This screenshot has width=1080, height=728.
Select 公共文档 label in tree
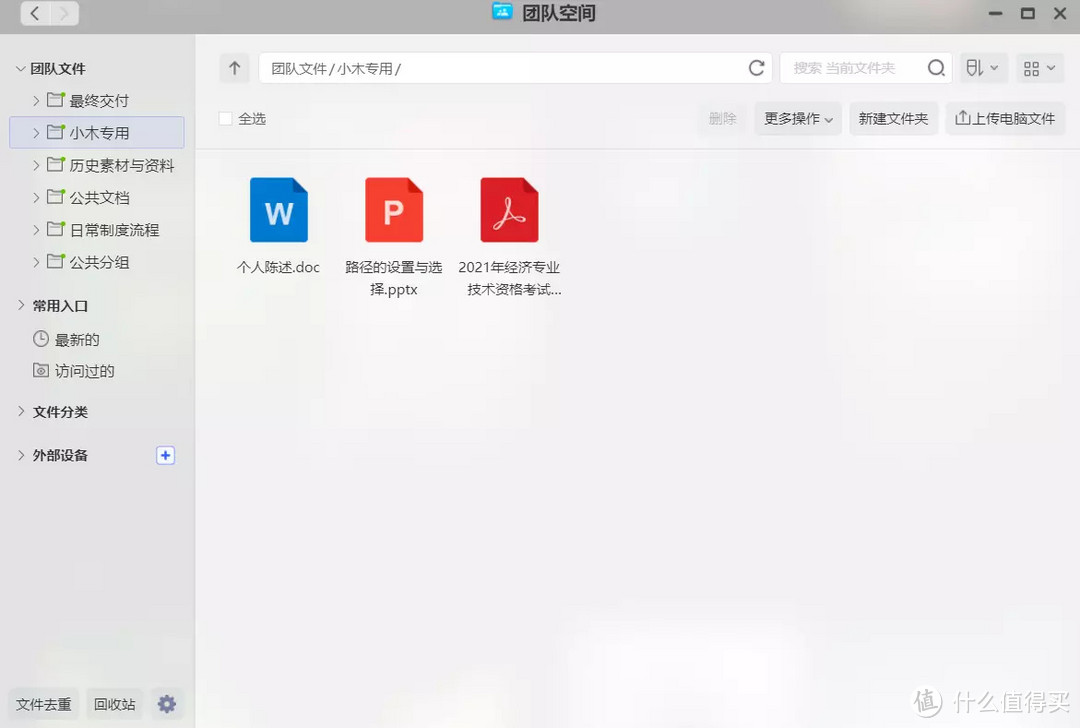click(x=99, y=198)
